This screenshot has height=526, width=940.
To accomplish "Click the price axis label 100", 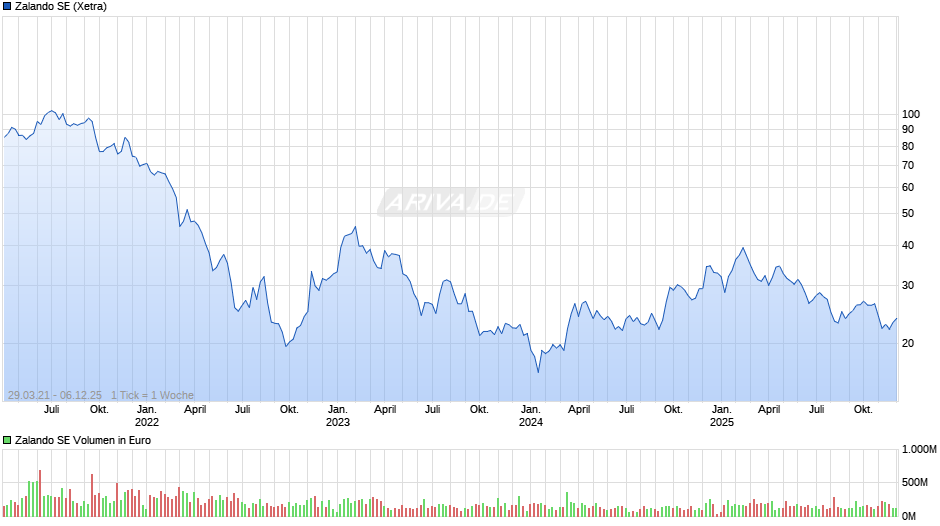I will click(x=911, y=114).
